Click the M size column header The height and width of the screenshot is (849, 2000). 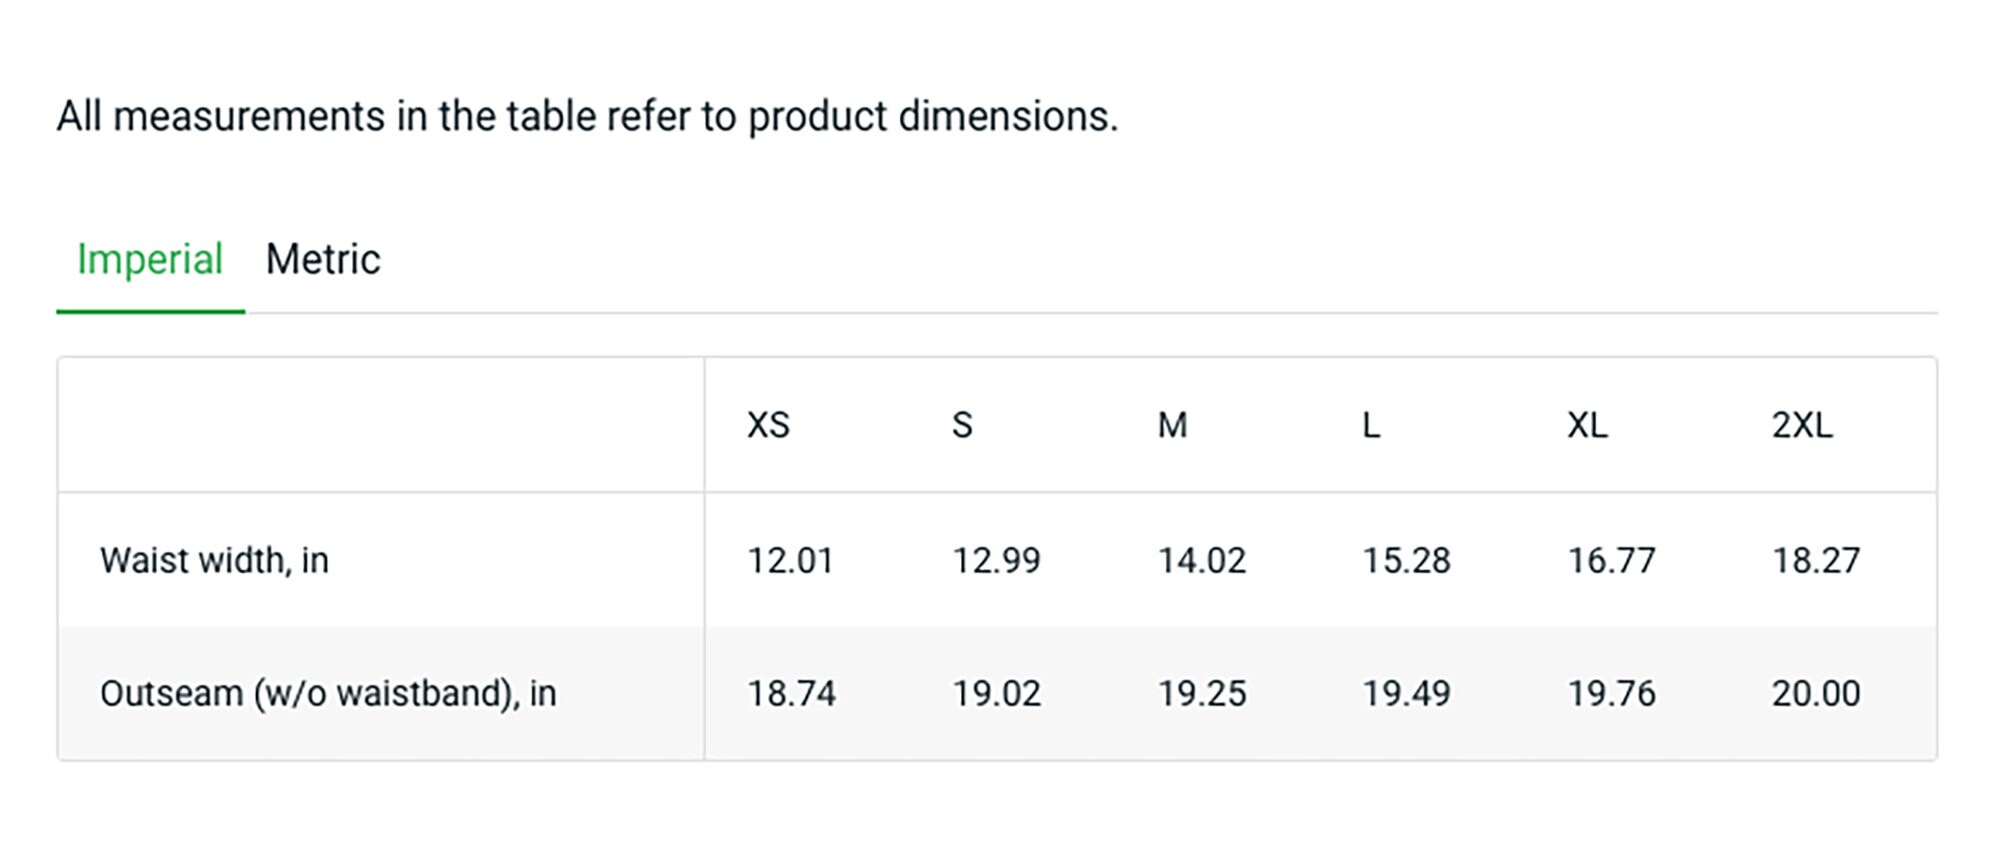(x=1173, y=425)
